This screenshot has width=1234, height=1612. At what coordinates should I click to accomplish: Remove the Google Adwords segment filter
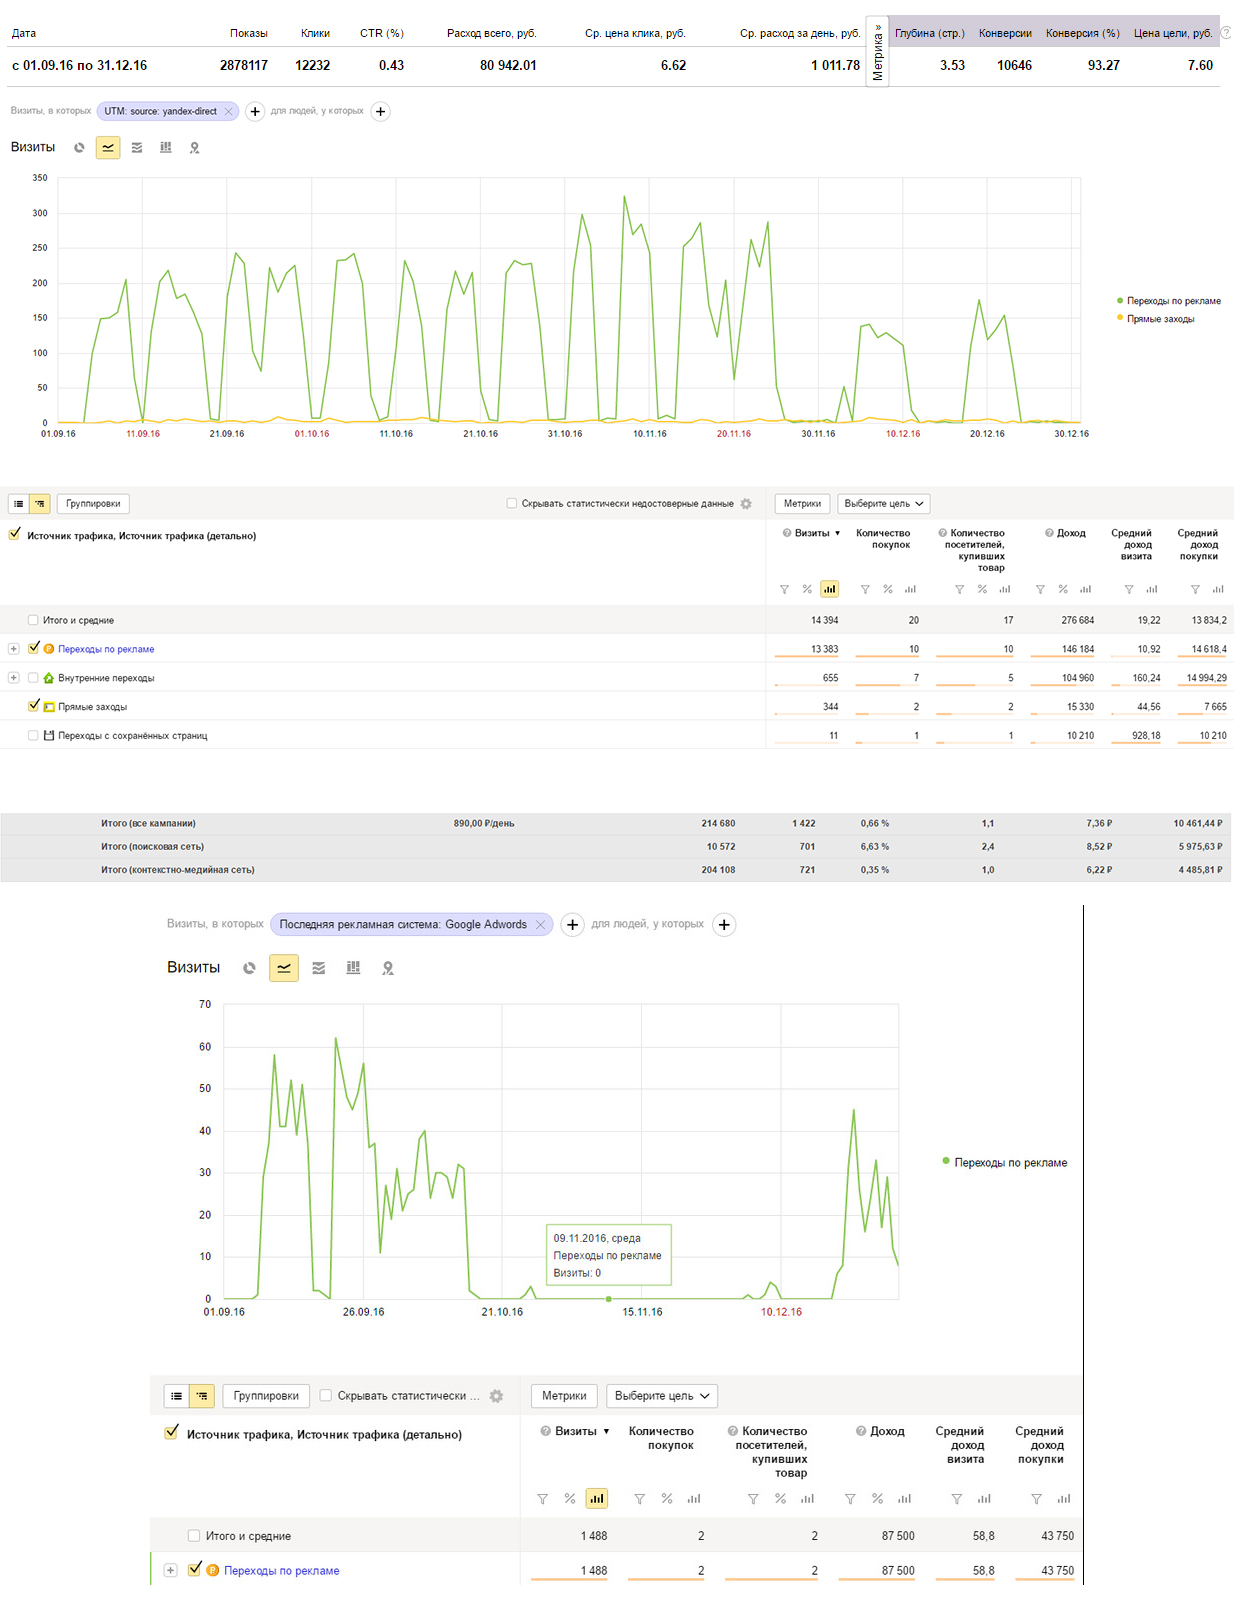tap(540, 925)
